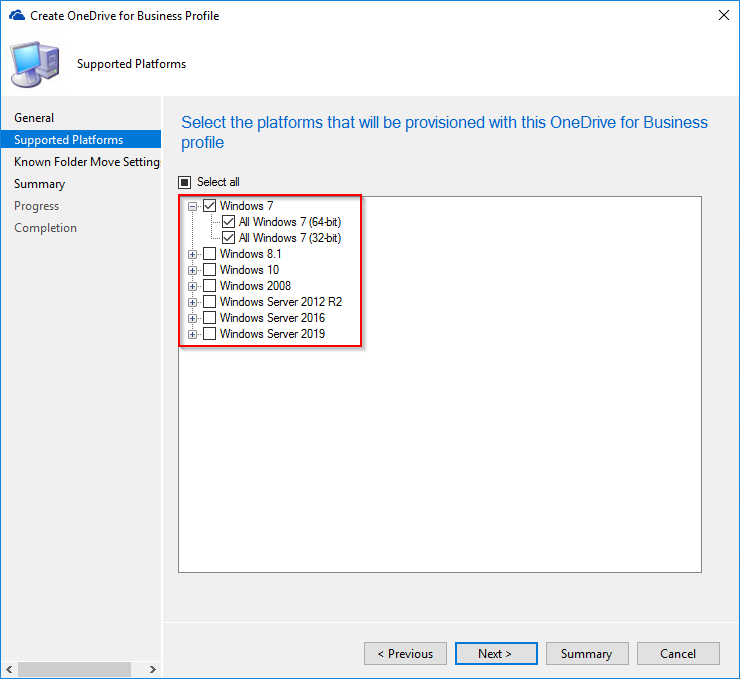Screen dimensions: 740x679
Task: Collapse the Windows 7 tree node
Action: (193, 206)
